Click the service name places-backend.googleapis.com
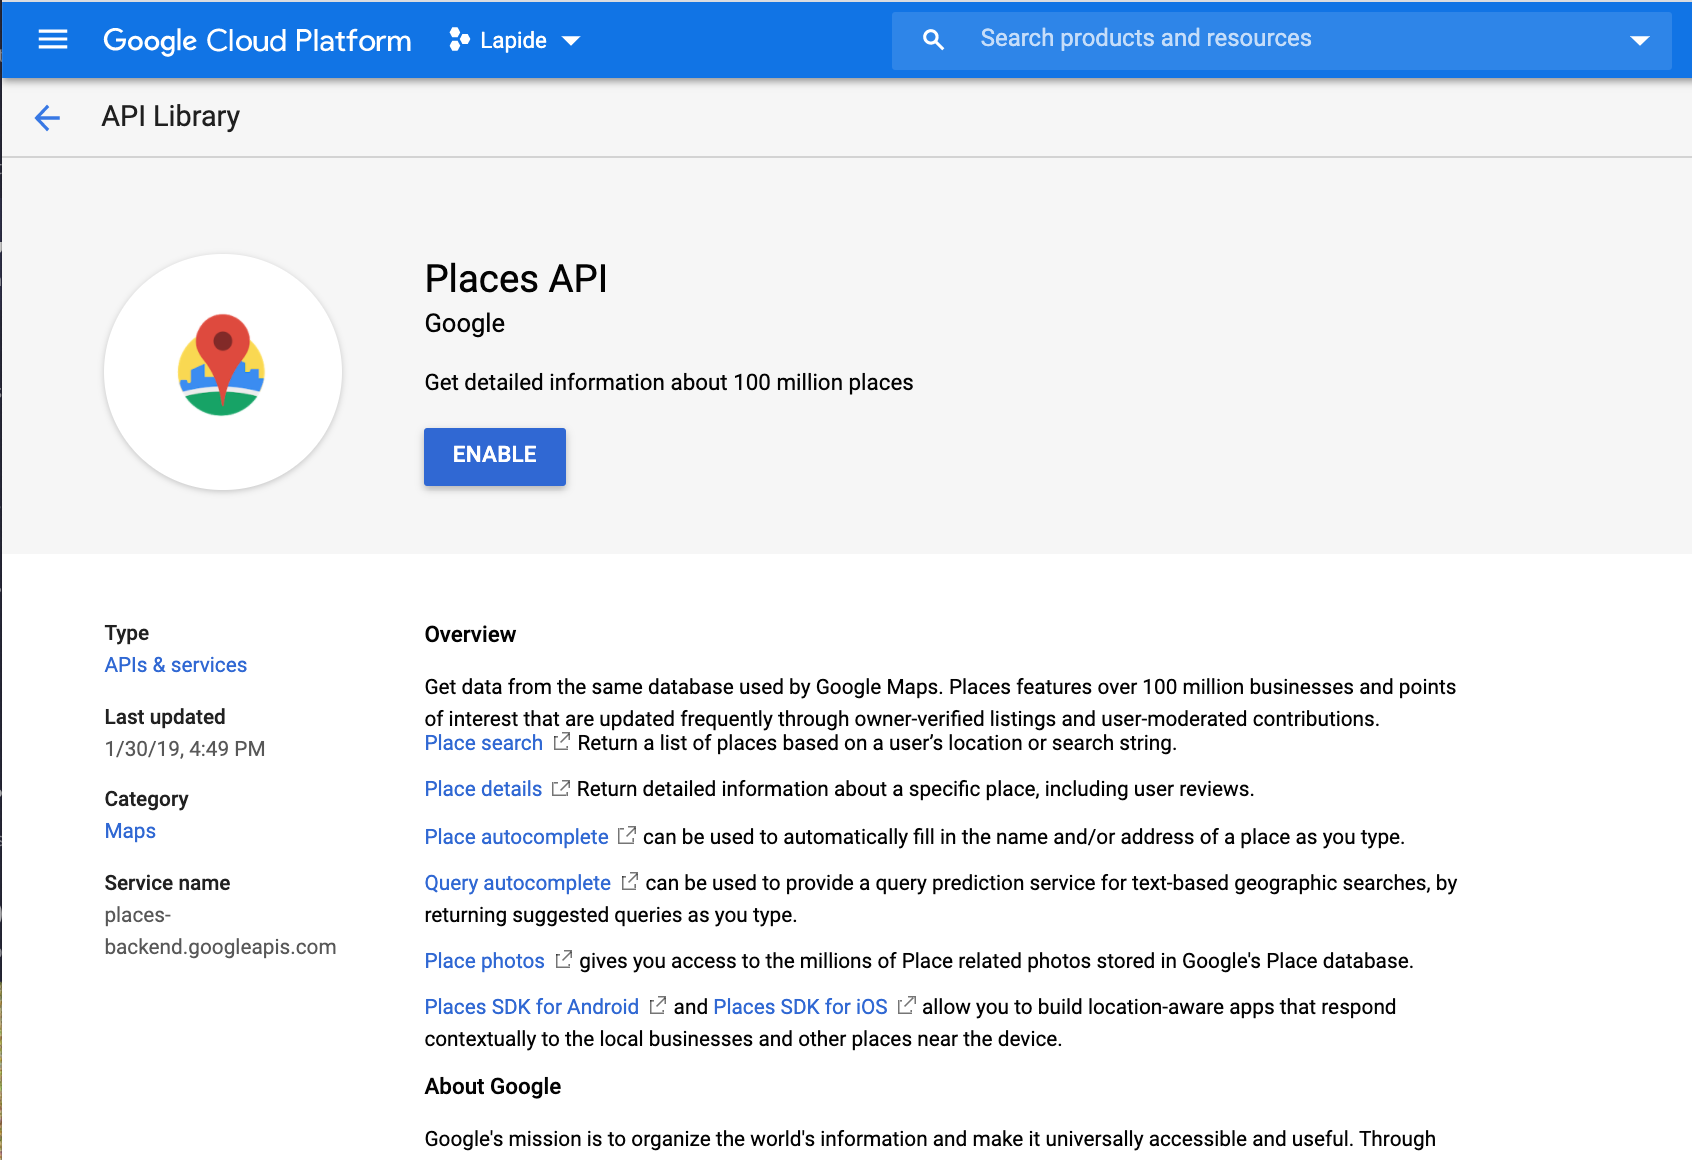Screen dimensions: 1692x1160 220,931
